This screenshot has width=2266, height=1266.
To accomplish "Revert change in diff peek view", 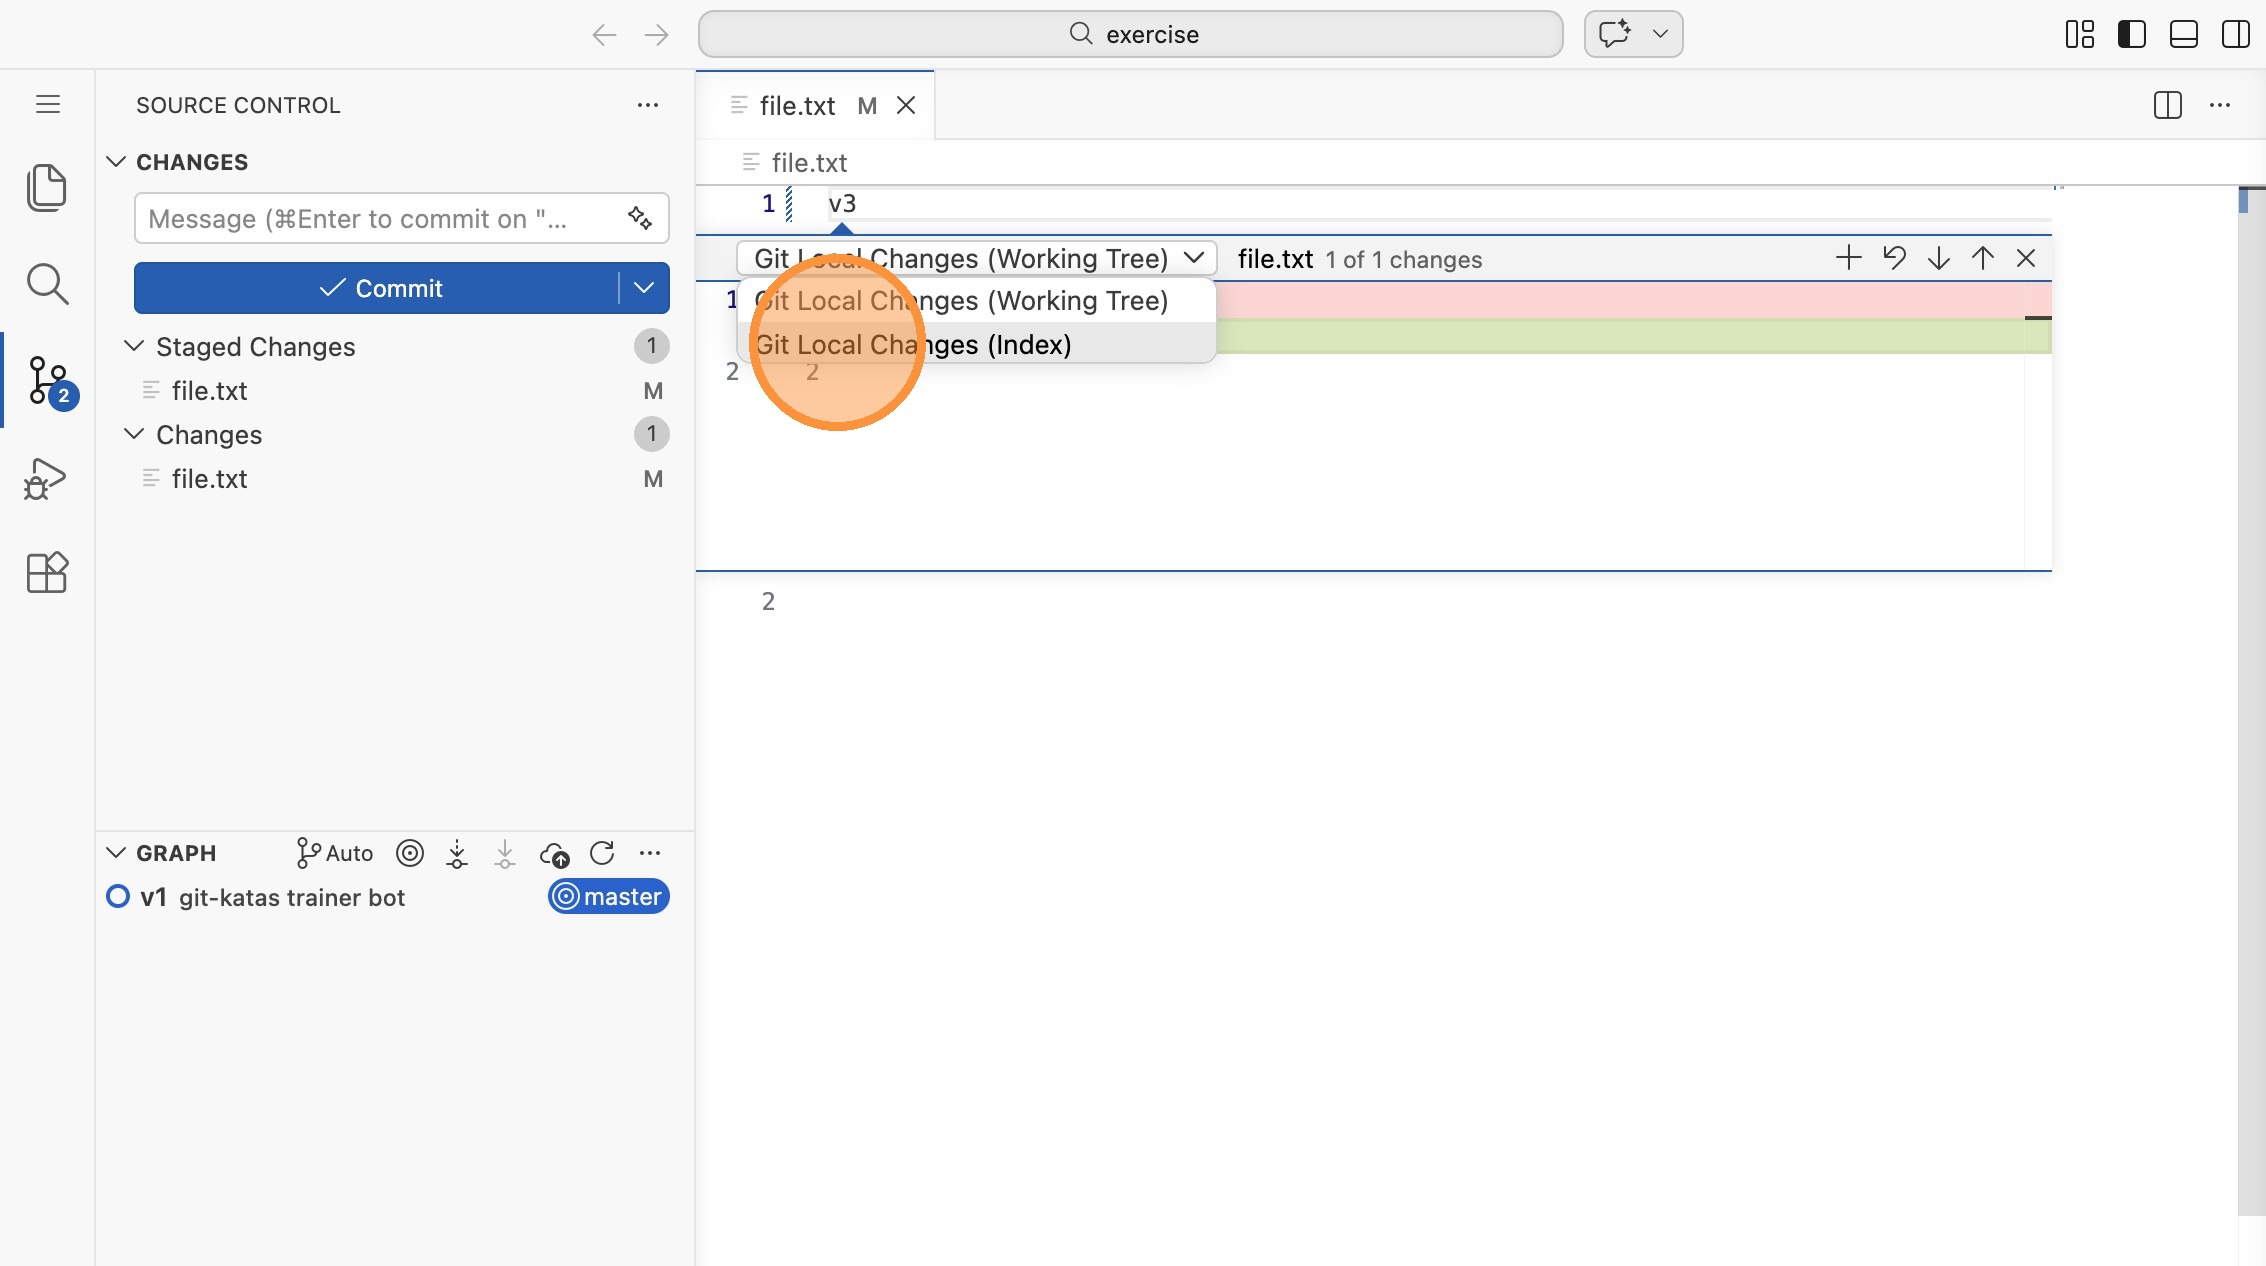I will pyautogui.click(x=1893, y=258).
